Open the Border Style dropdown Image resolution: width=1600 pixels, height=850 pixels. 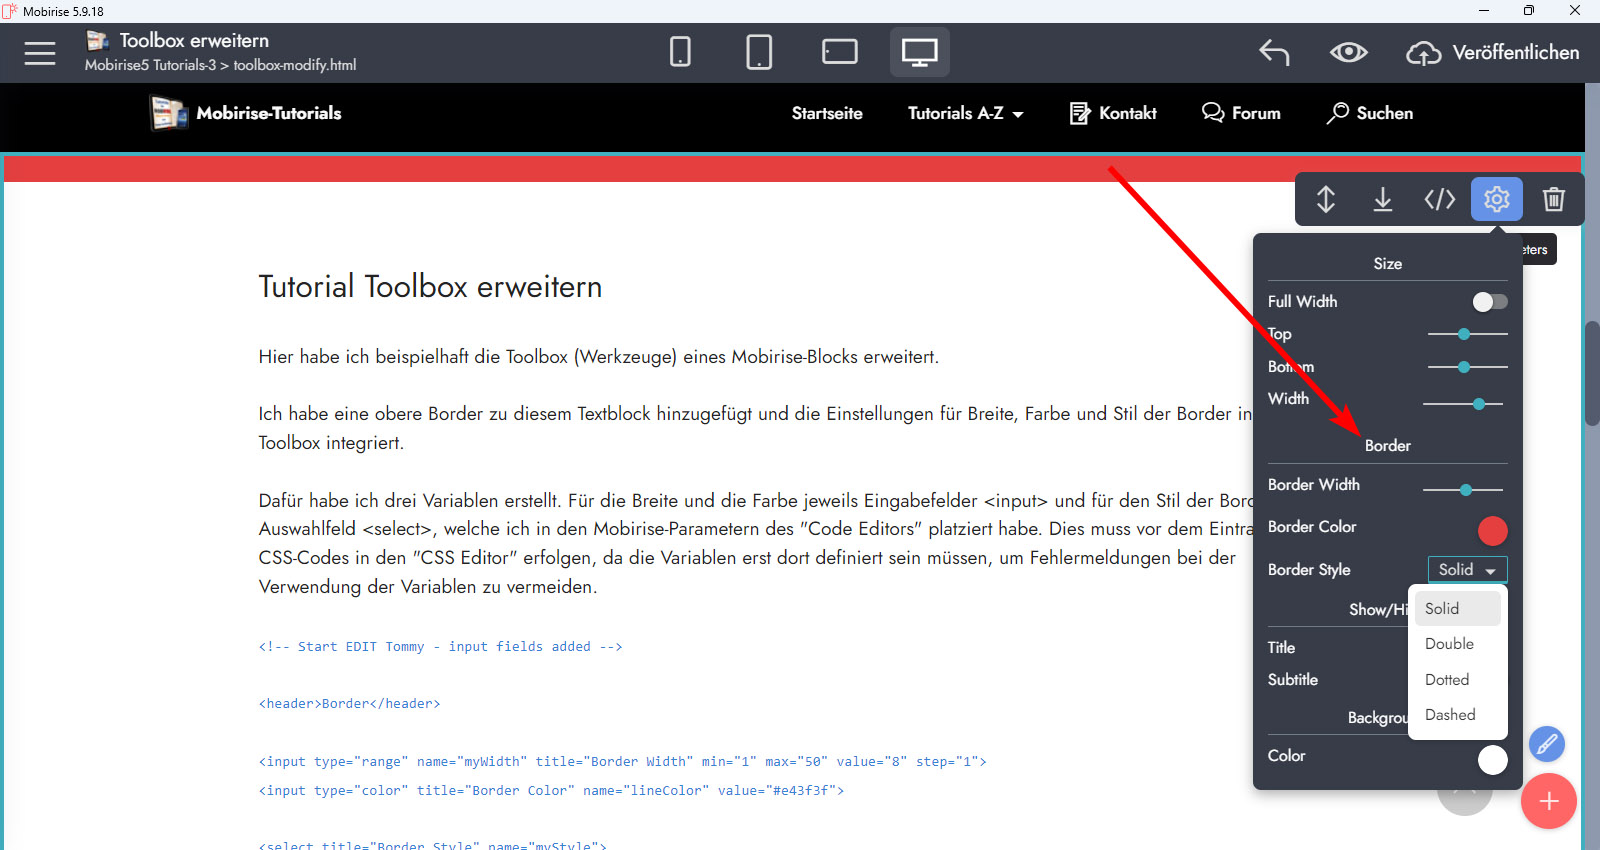[x=1467, y=569]
